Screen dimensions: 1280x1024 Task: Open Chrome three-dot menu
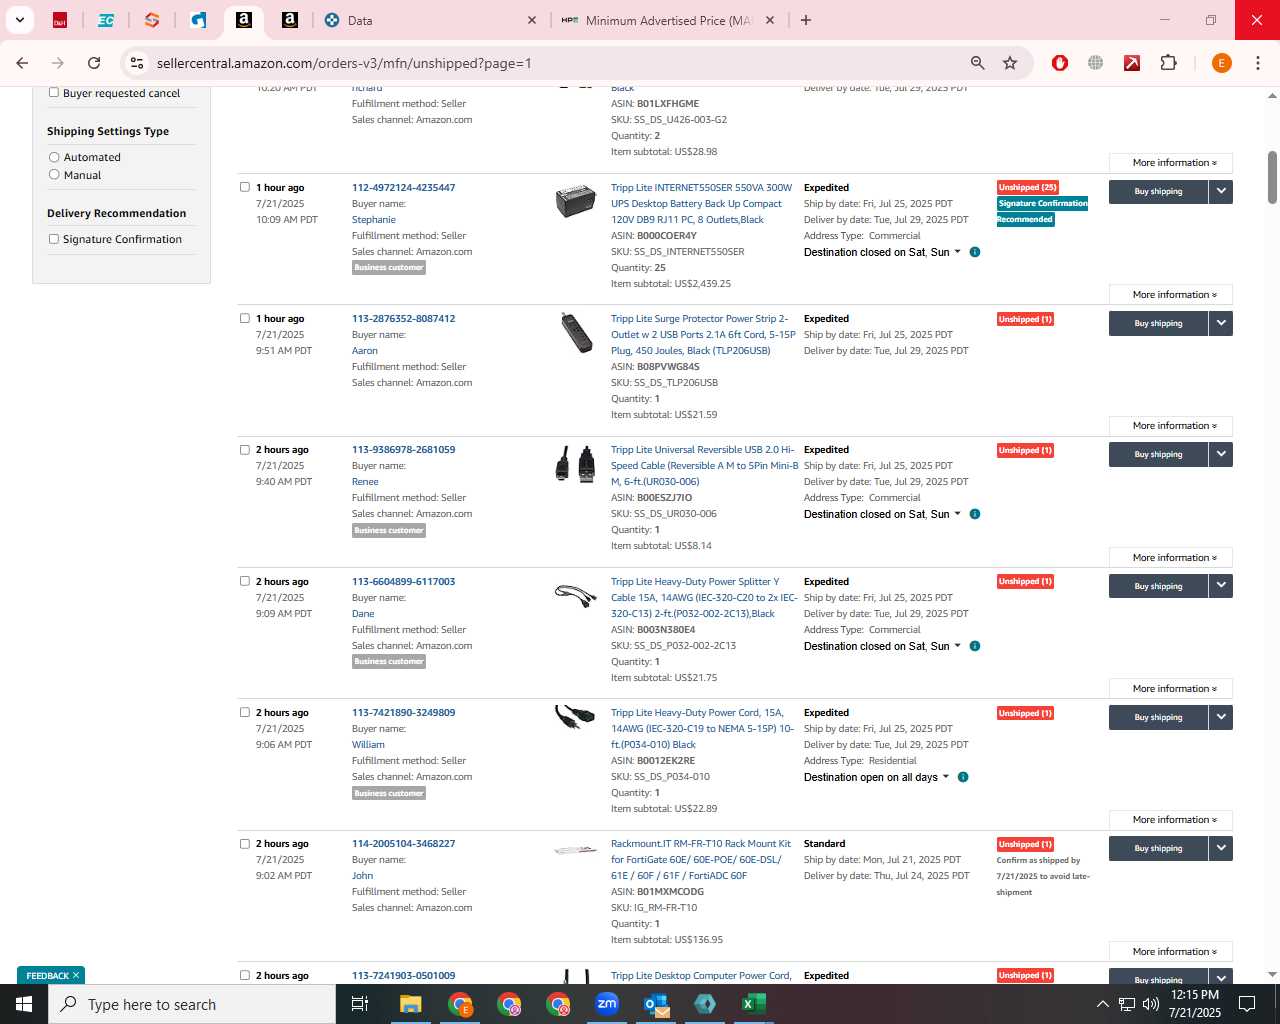1258,63
